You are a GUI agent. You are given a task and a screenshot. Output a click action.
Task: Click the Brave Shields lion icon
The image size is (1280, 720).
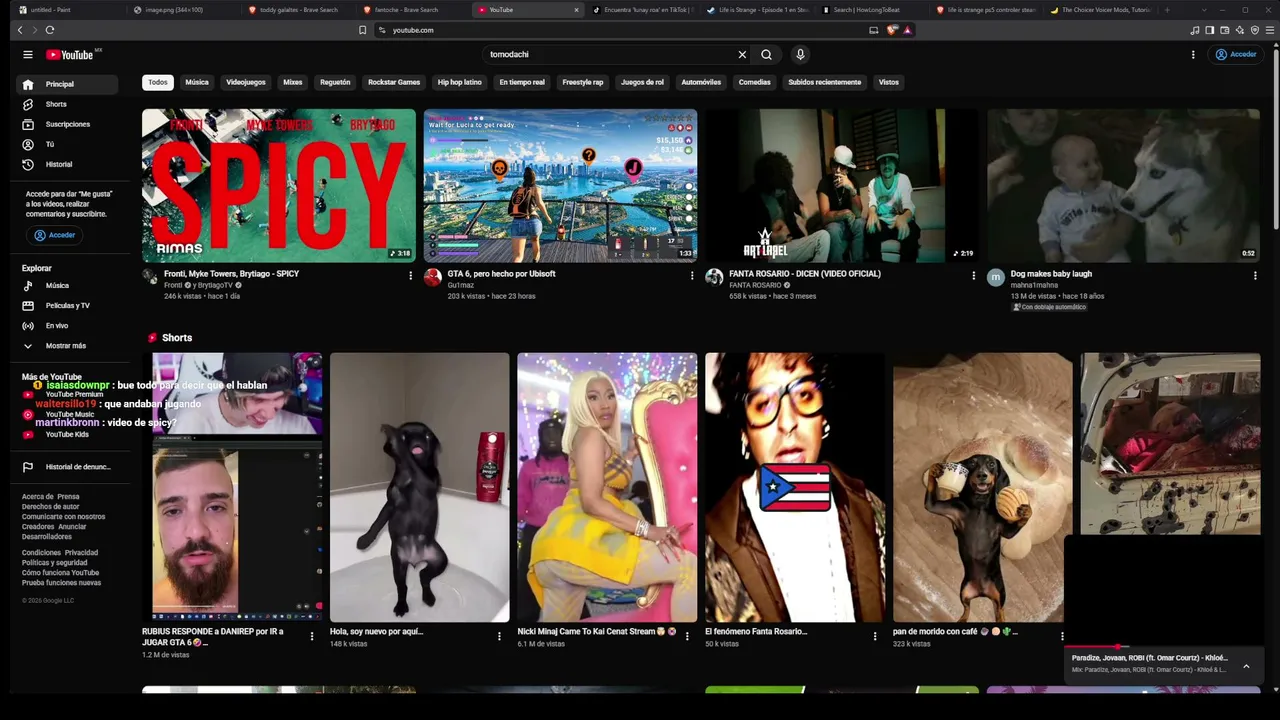point(893,30)
